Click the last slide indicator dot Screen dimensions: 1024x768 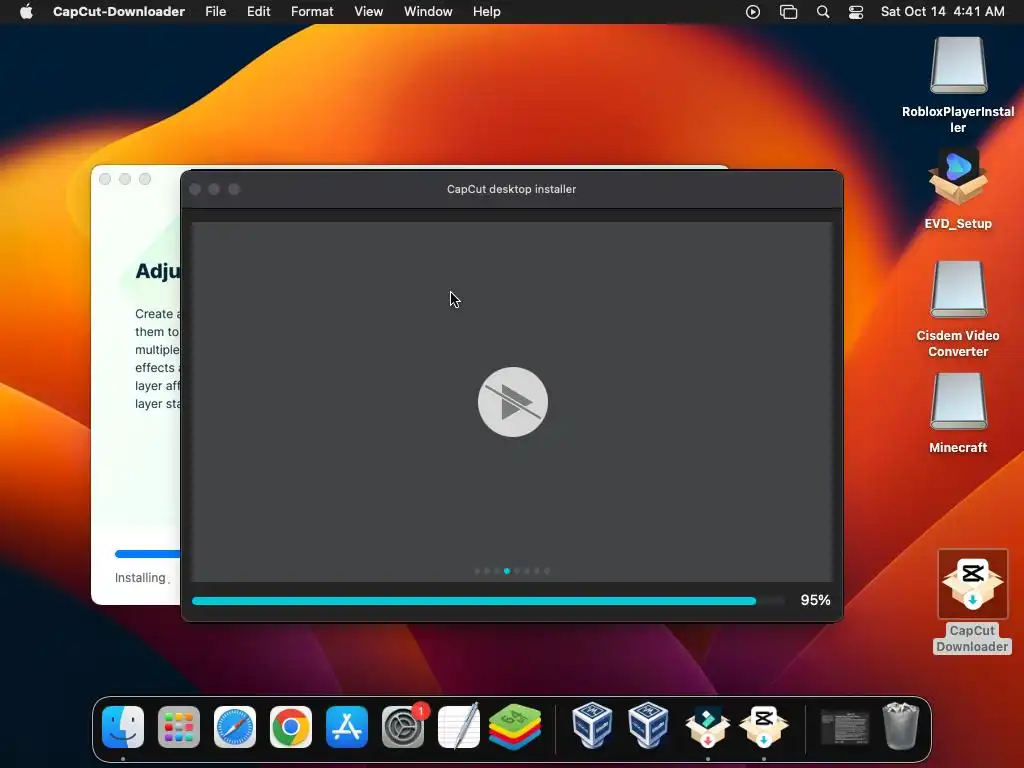pos(547,571)
